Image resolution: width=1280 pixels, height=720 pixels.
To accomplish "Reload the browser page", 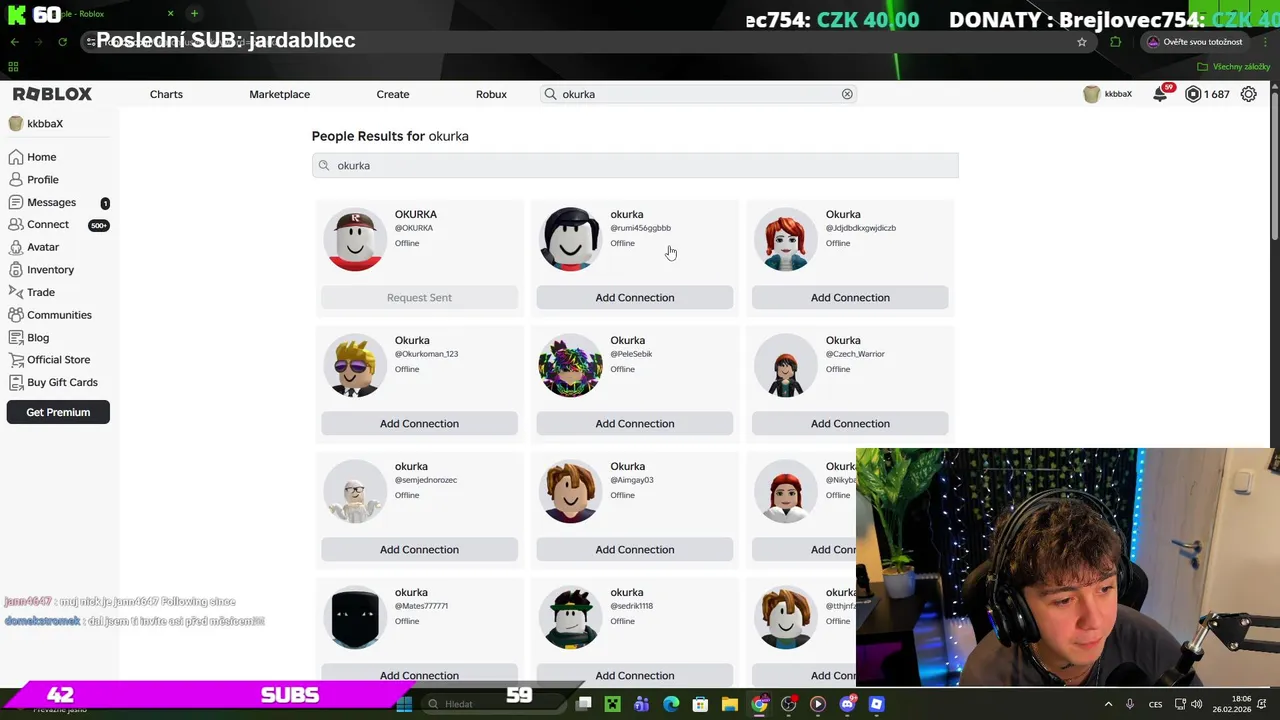I will (62, 42).
